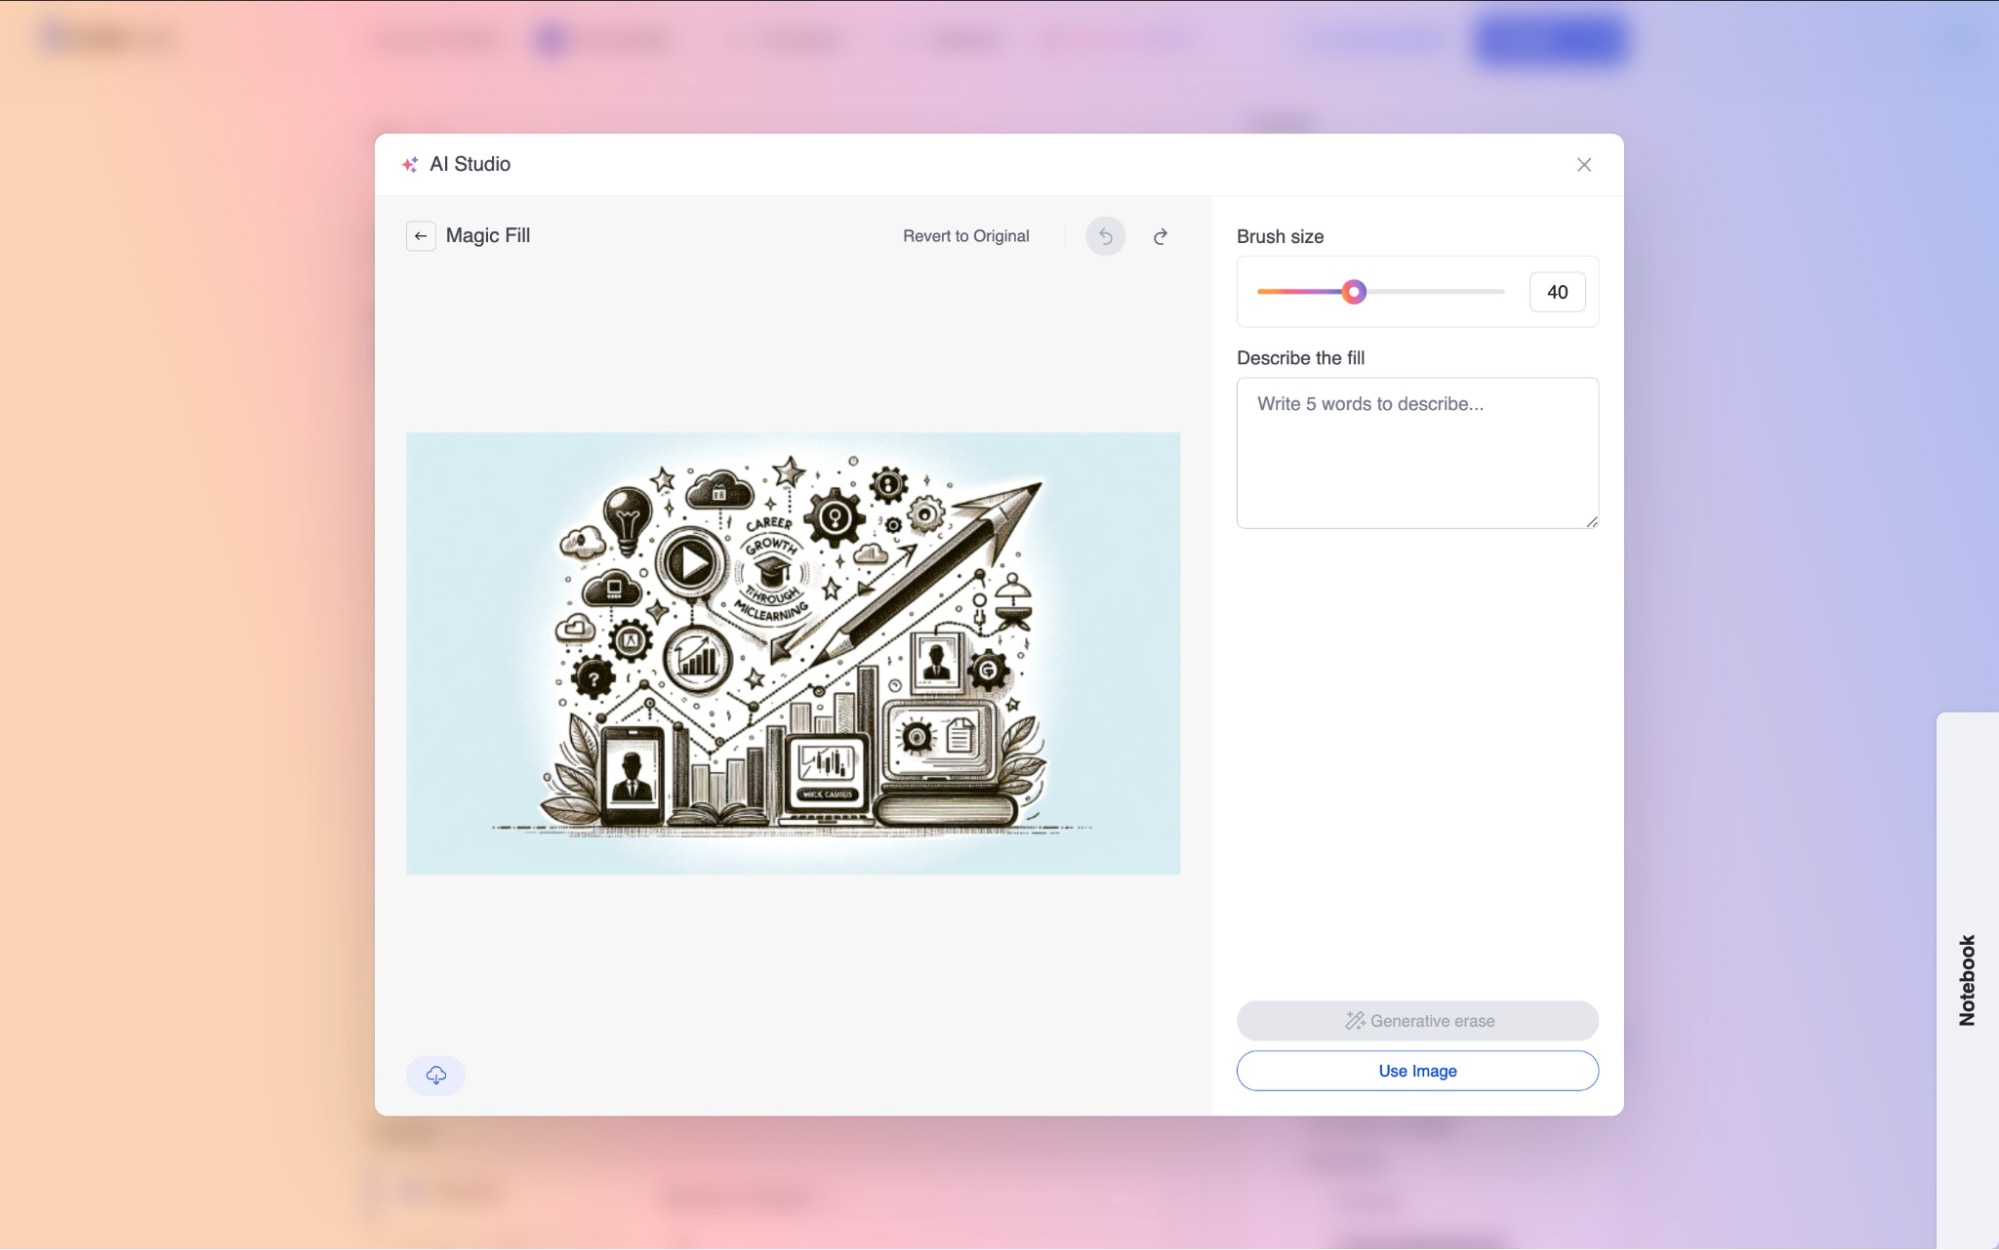Image resolution: width=1999 pixels, height=1250 pixels.
Task: Click the close X icon on dialog
Action: point(1583,163)
